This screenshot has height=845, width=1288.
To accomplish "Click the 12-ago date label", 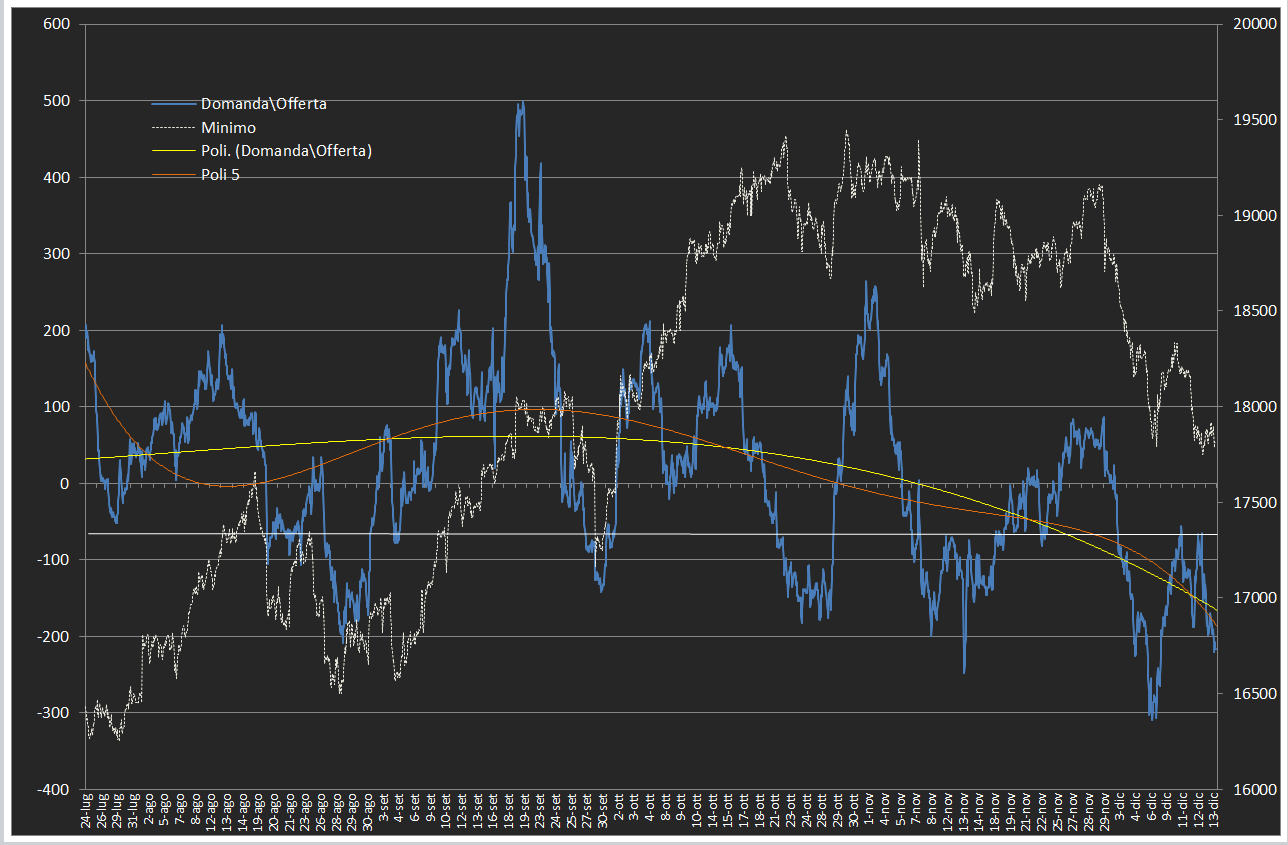I will 211,812.
